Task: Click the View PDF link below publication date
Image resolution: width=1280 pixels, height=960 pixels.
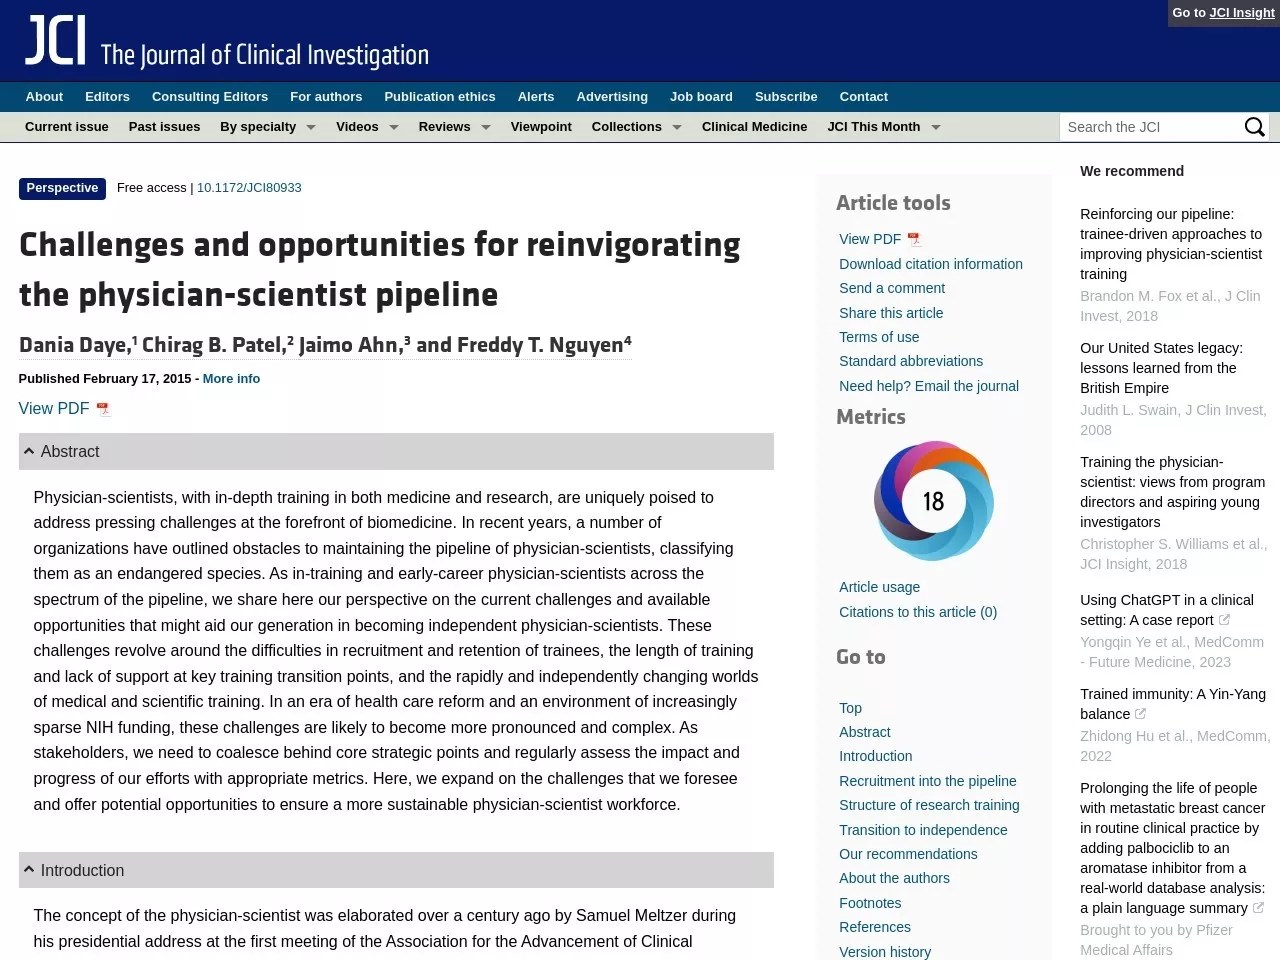Action: (x=54, y=409)
